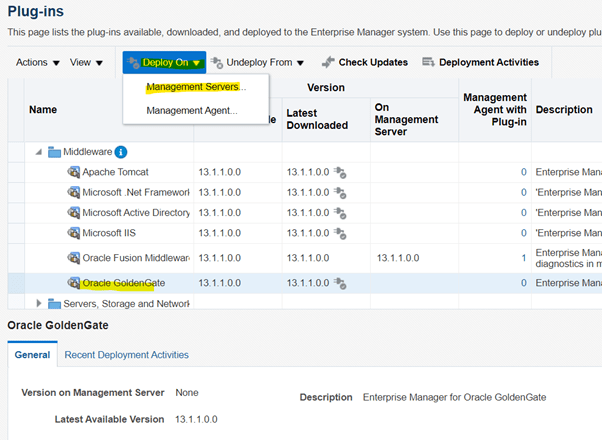
Task: Click the Apache Tomcat latest downloaded status icon
Action: click(340, 173)
